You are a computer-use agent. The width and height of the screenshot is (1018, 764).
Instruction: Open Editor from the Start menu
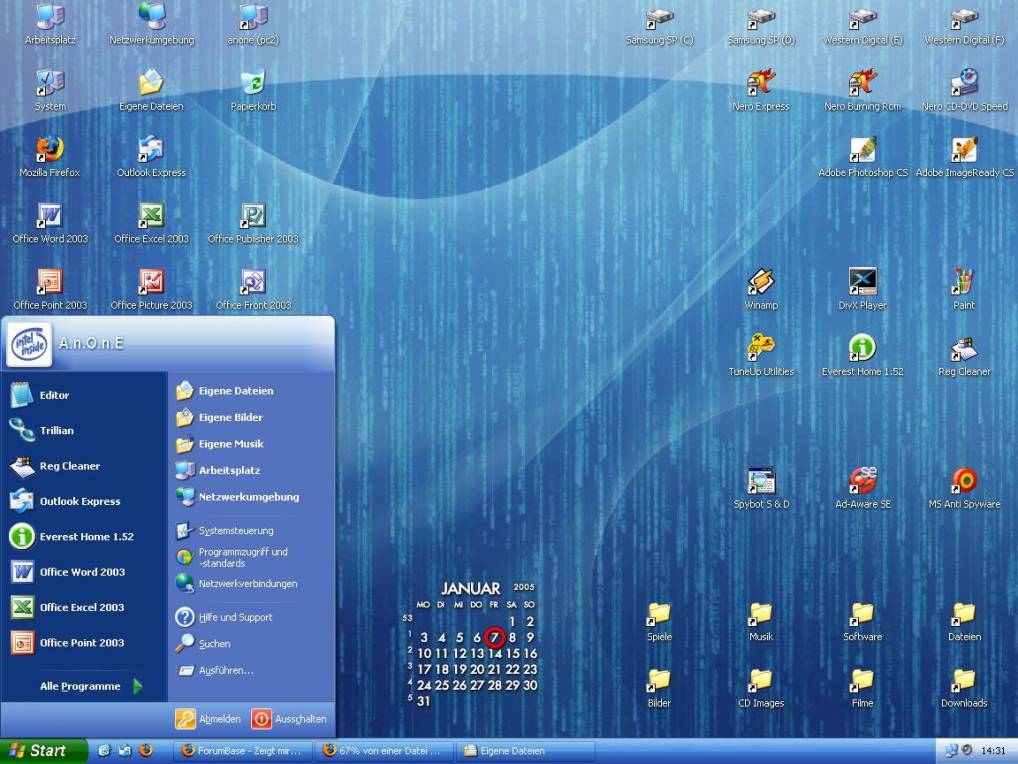click(84, 395)
